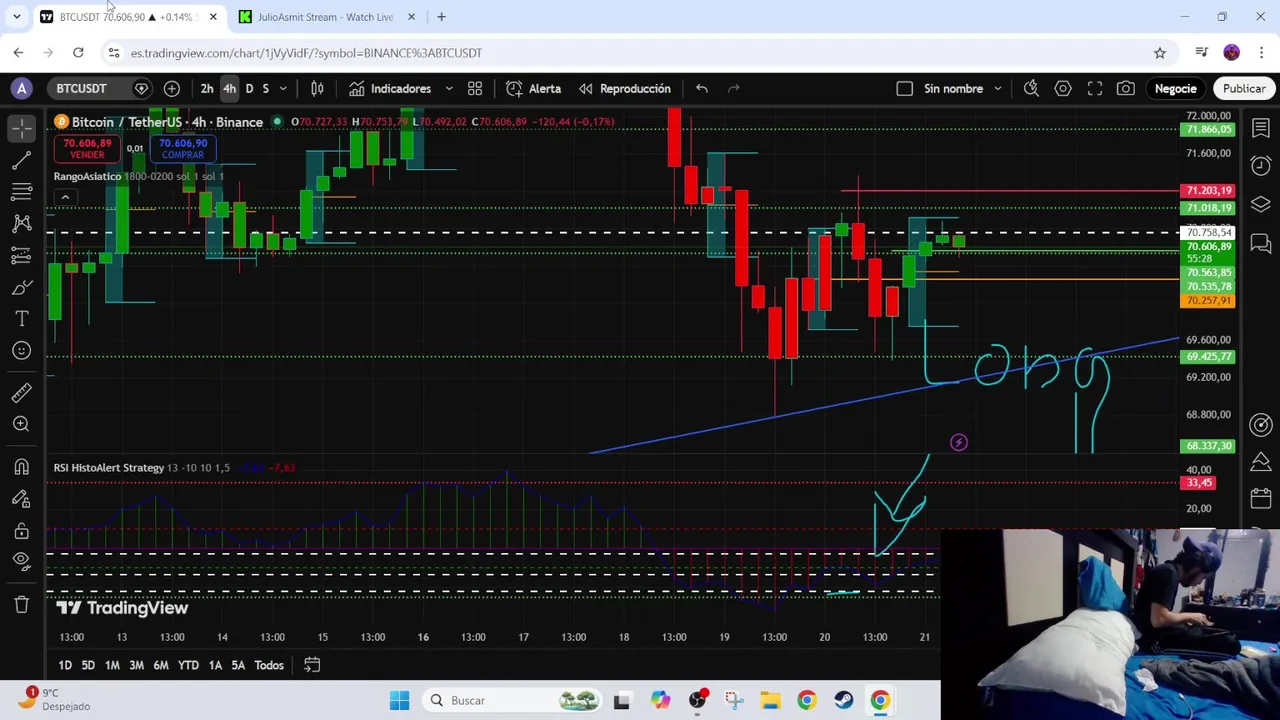
Task: Open the chart type candles selector
Action: pyautogui.click(x=317, y=89)
